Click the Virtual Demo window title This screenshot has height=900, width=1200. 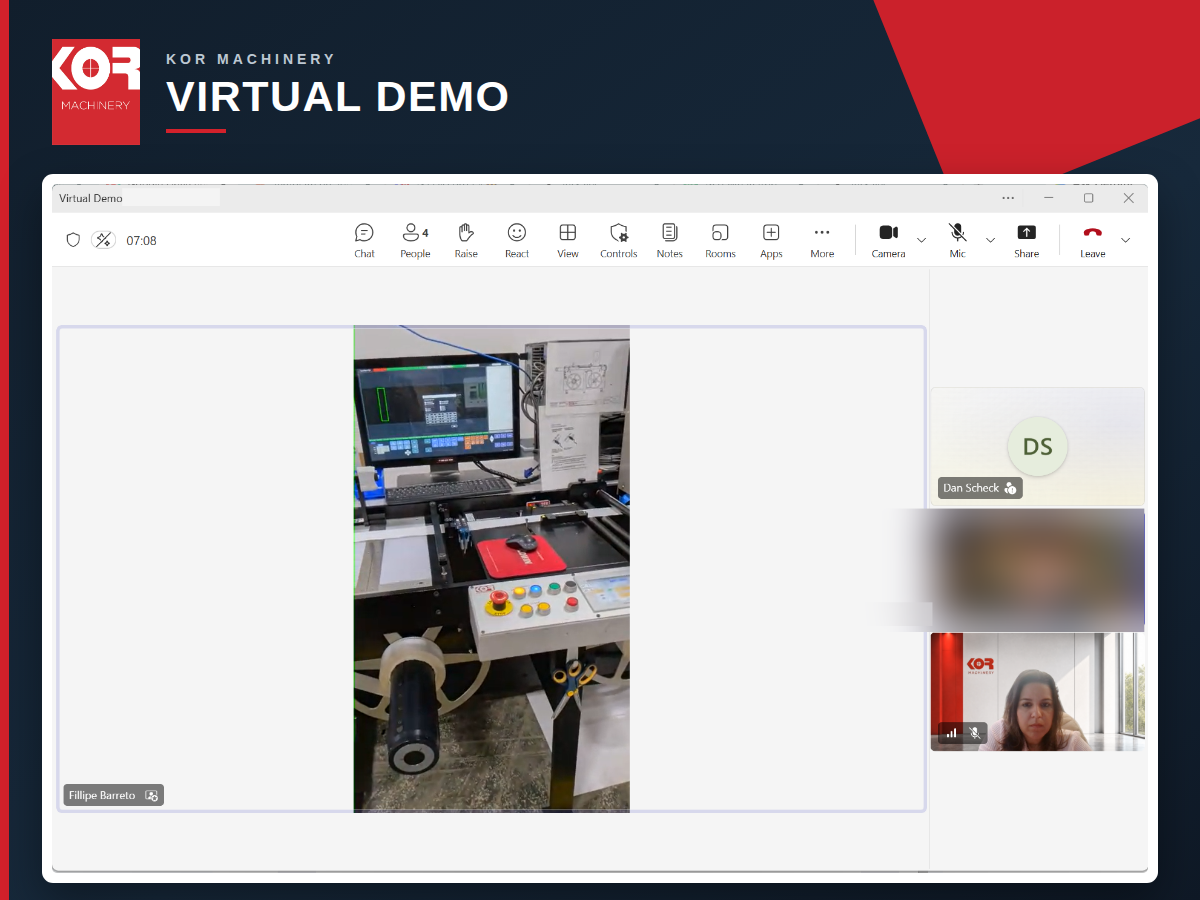pos(91,198)
